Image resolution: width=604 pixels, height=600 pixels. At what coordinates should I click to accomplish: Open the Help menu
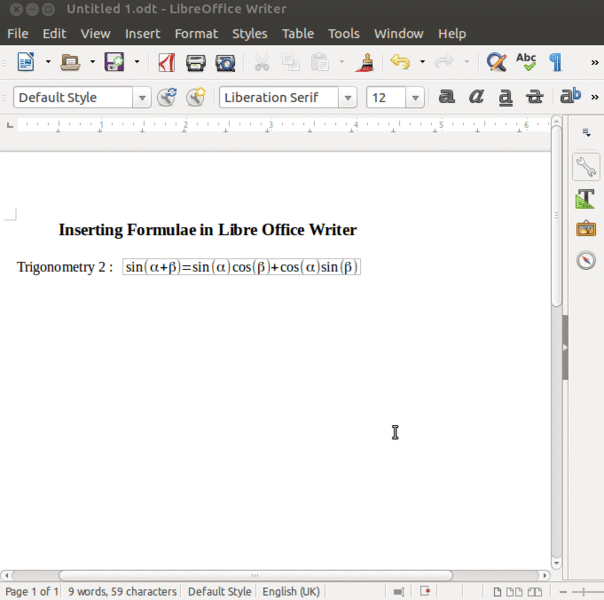452,34
